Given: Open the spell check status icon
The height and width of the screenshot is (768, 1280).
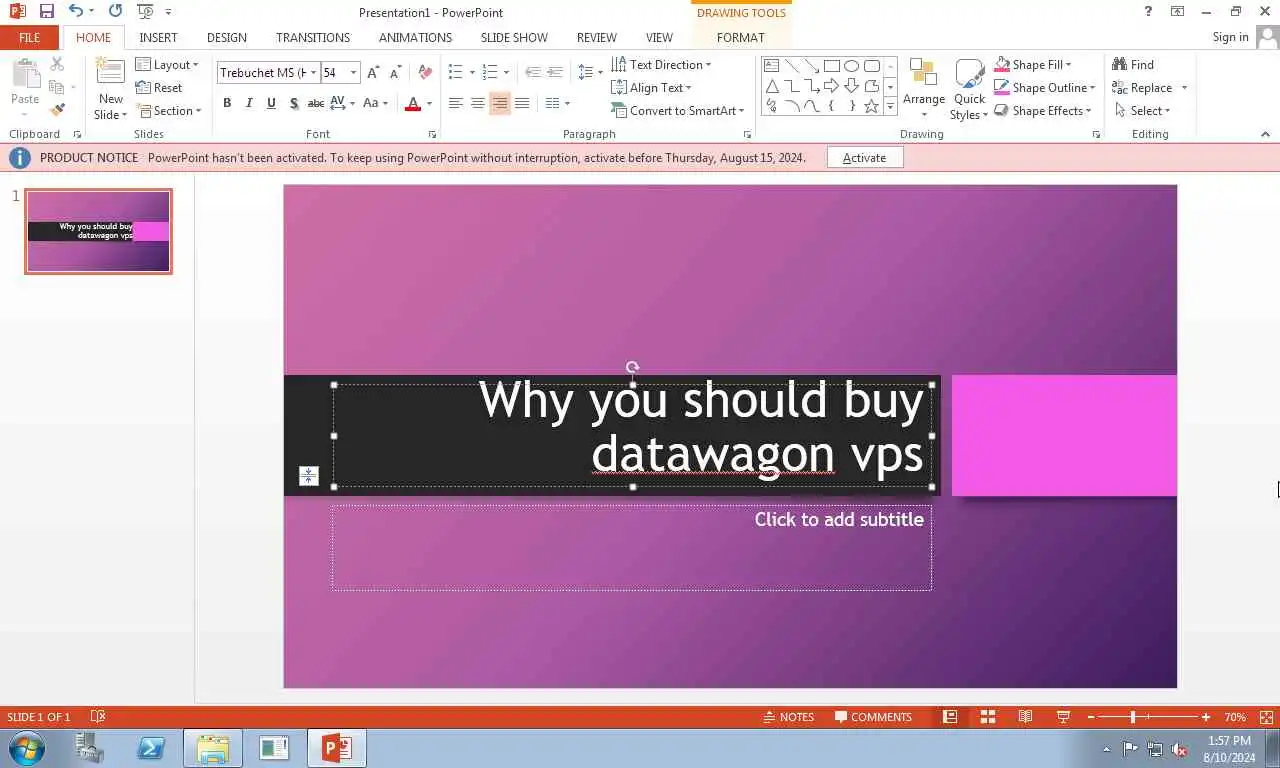Looking at the screenshot, I should click(x=98, y=717).
